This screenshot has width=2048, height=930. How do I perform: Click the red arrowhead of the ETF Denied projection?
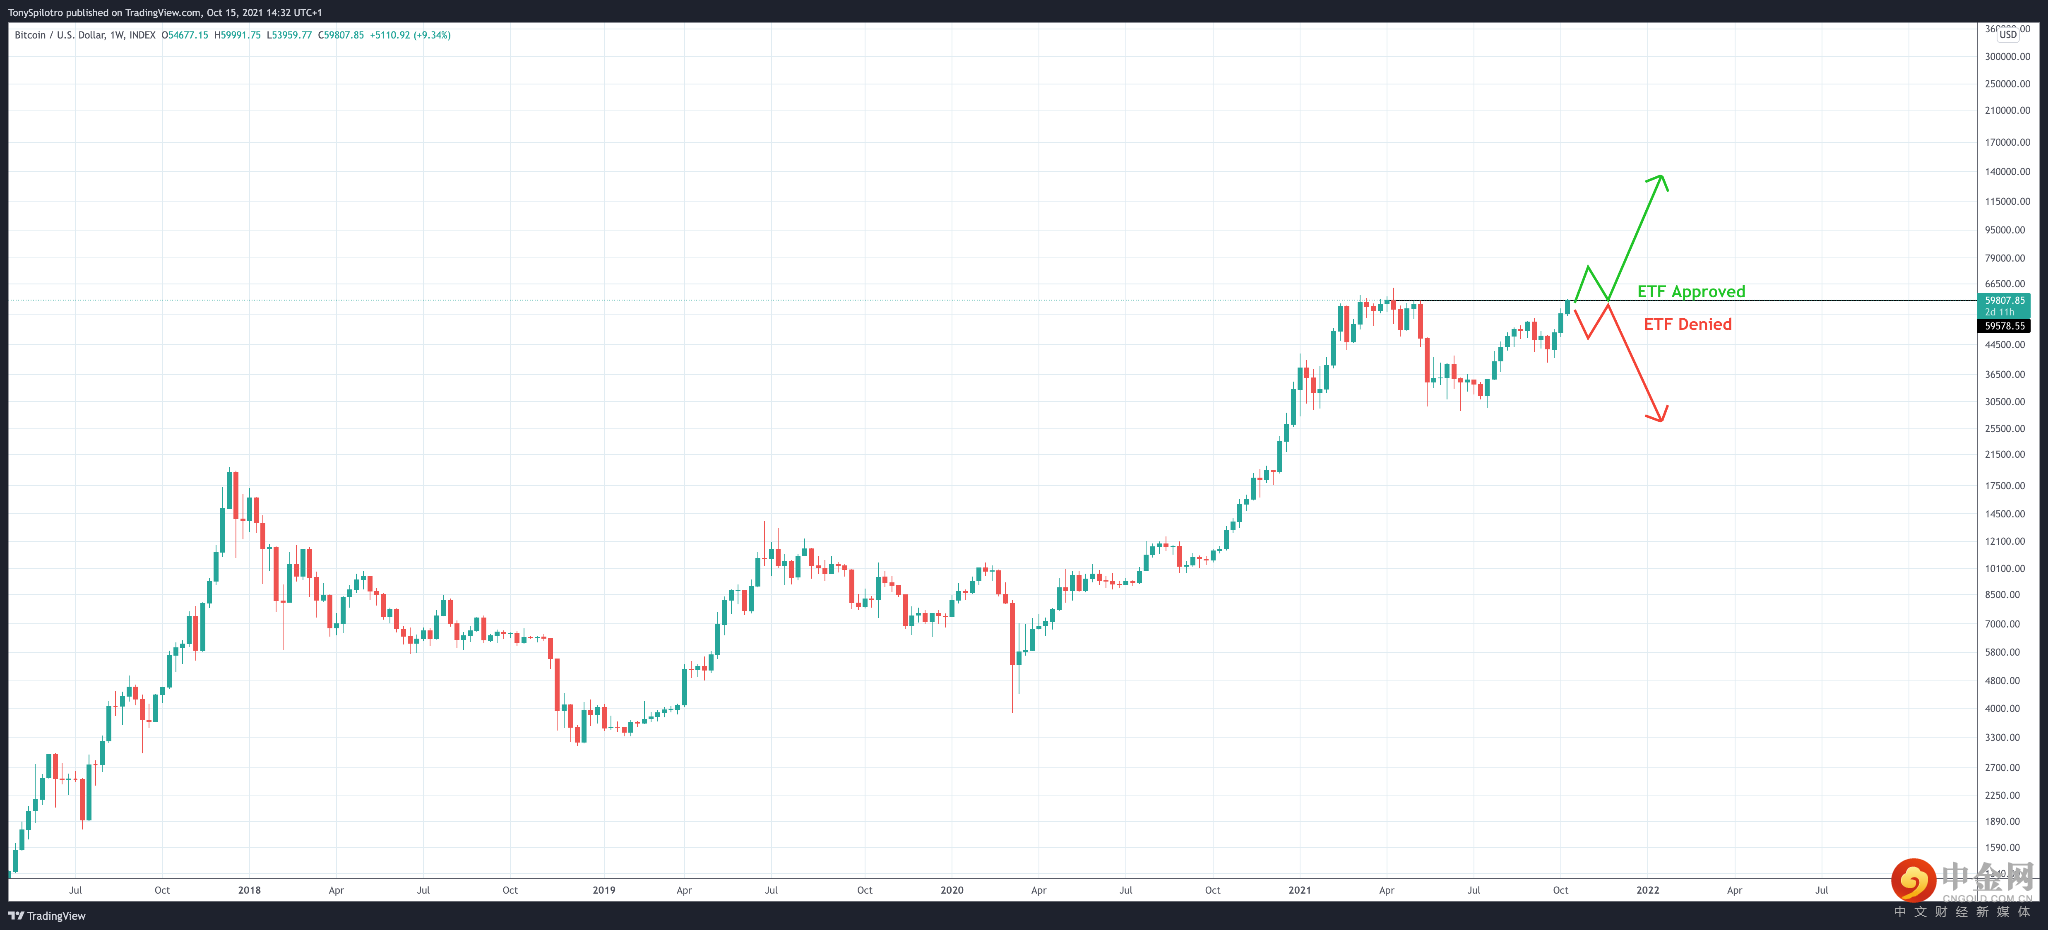tap(1660, 417)
